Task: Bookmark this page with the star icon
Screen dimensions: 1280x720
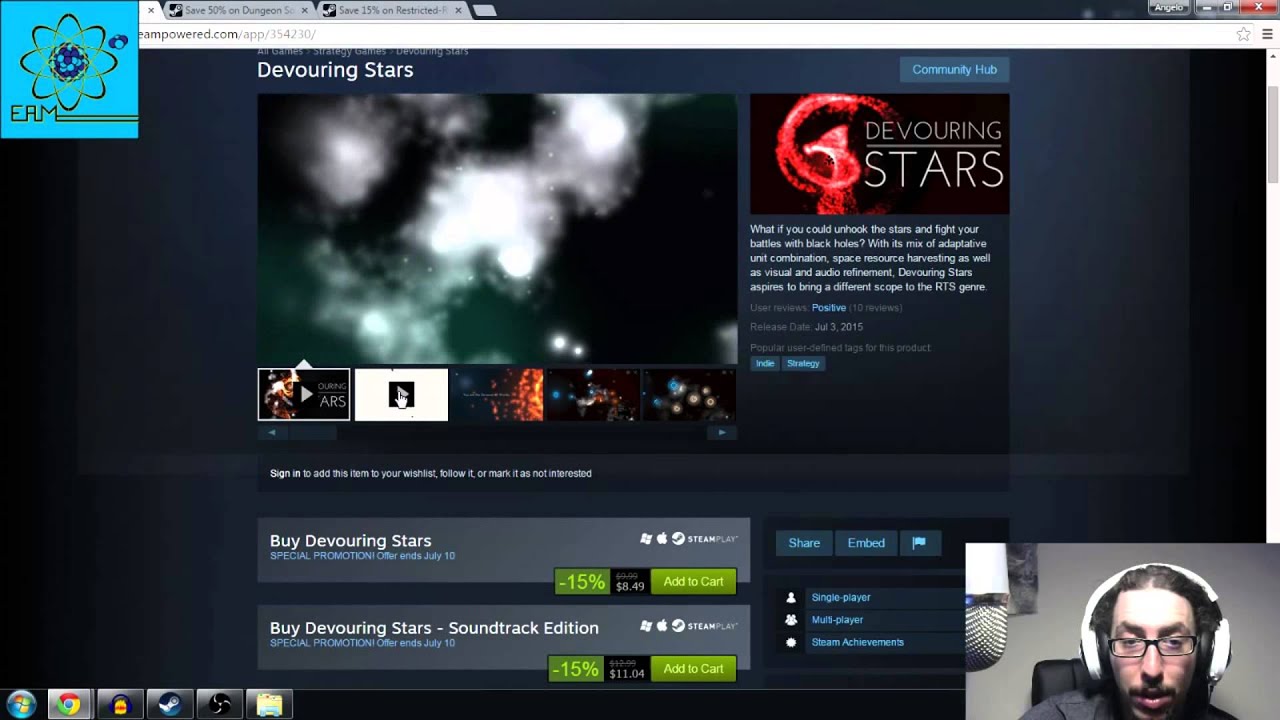Action: point(1243,34)
